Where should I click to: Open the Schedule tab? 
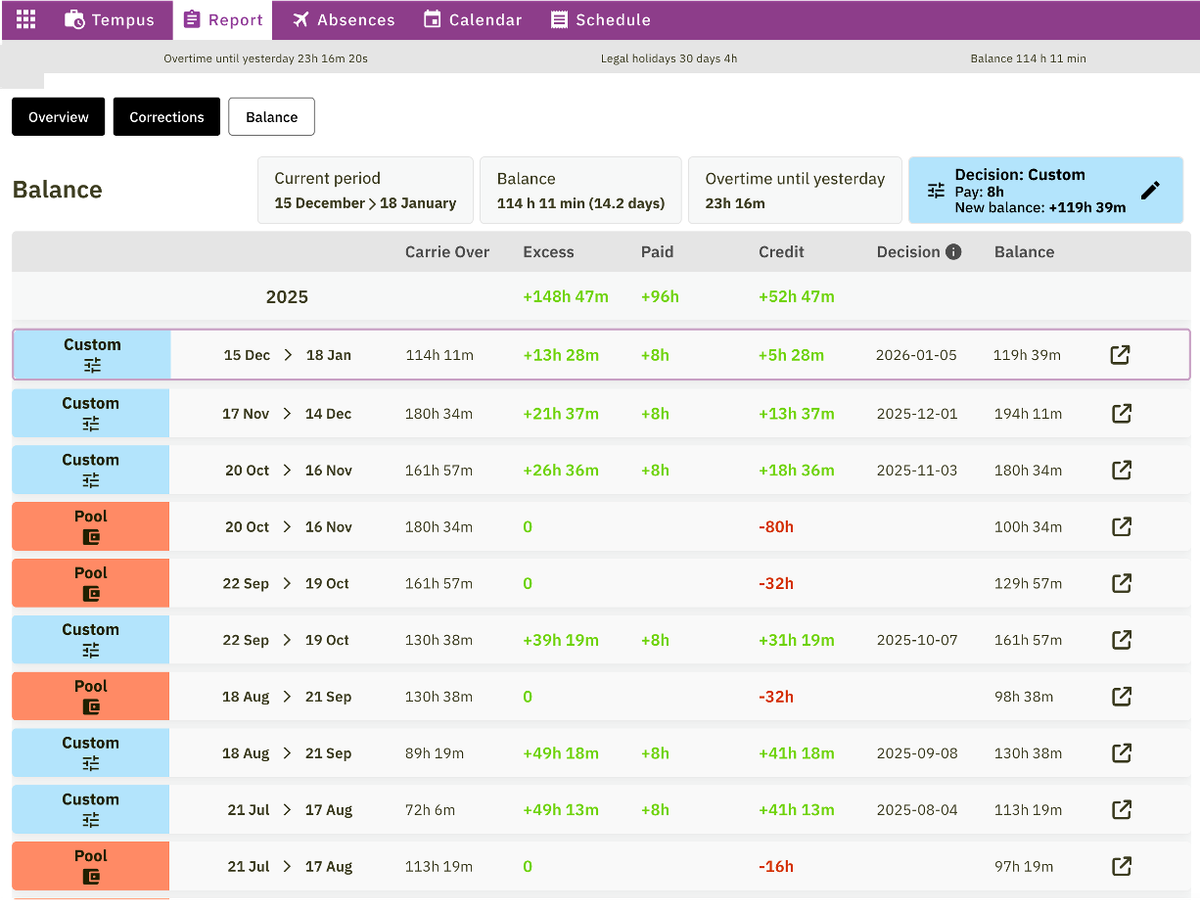(x=600, y=20)
